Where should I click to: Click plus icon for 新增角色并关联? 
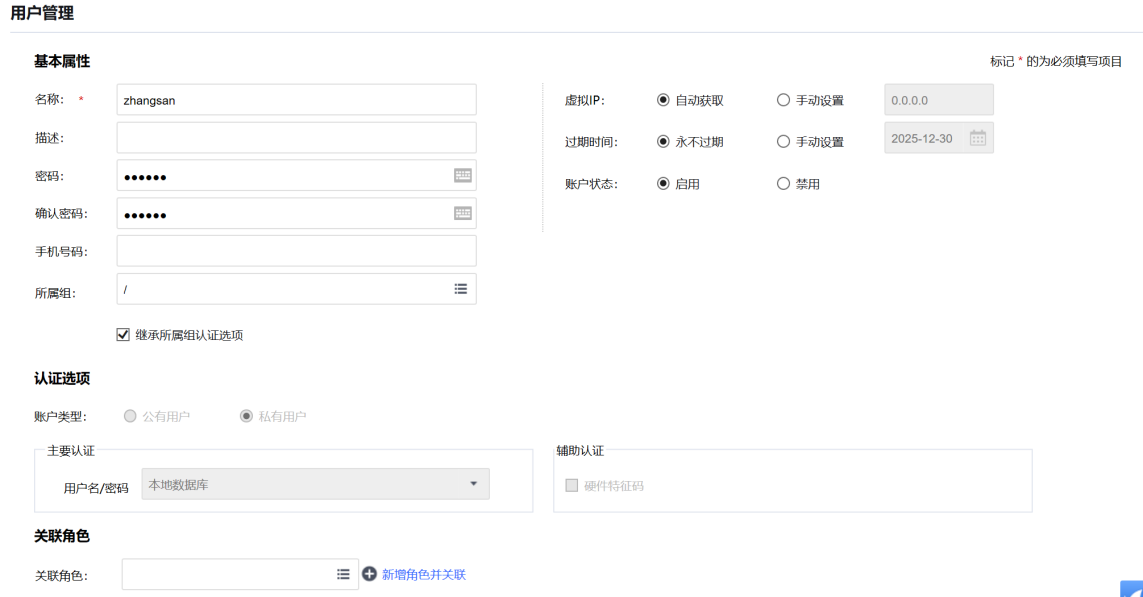point(369,574)
